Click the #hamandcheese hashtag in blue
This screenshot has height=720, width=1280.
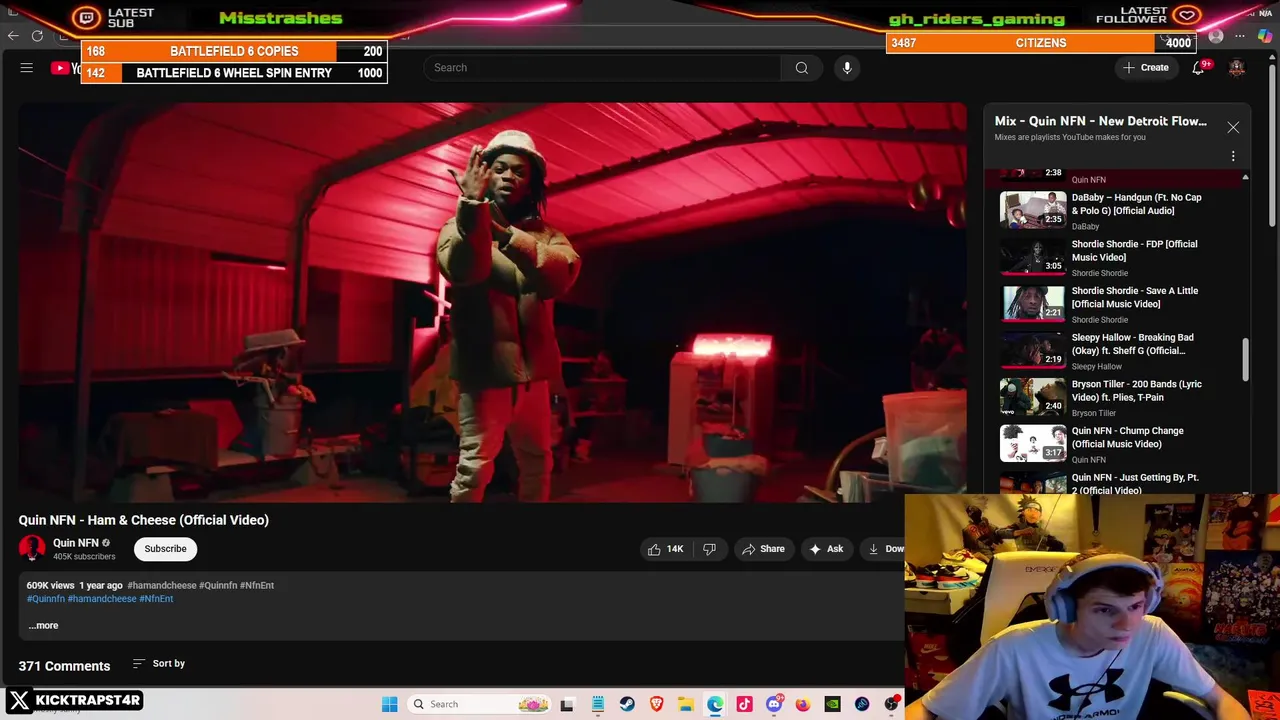pyautogui.click(x=102, y=599)
